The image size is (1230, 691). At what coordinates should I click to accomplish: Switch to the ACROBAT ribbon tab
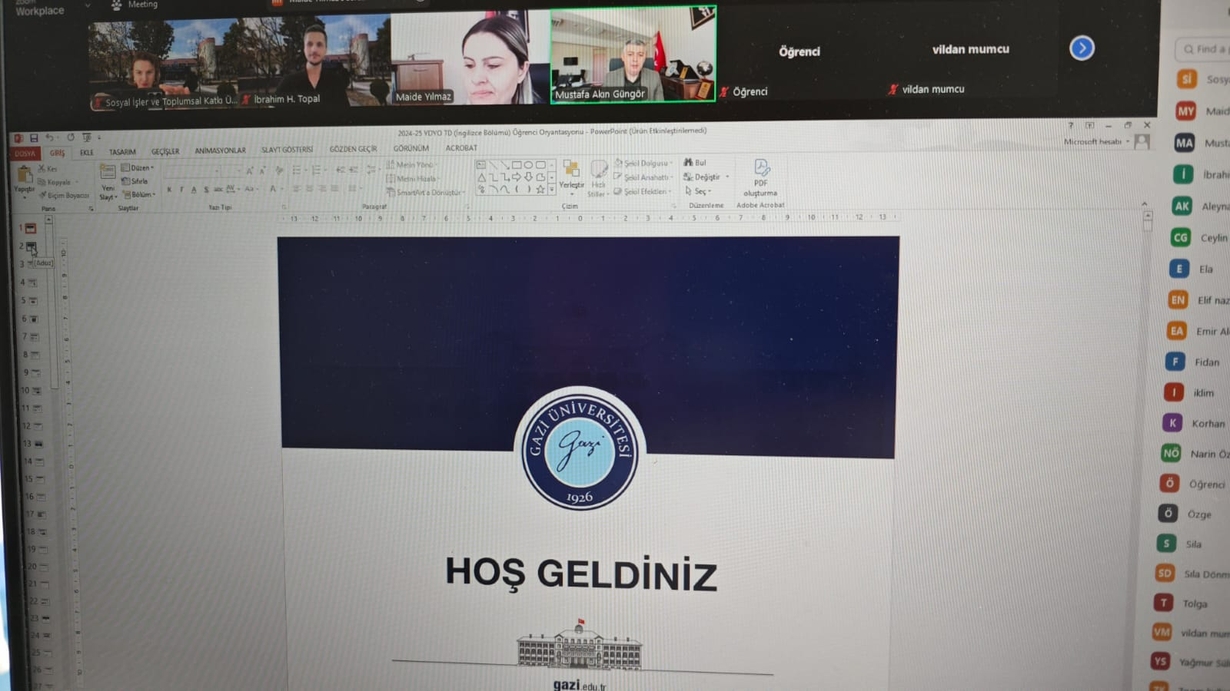point(461,148)
